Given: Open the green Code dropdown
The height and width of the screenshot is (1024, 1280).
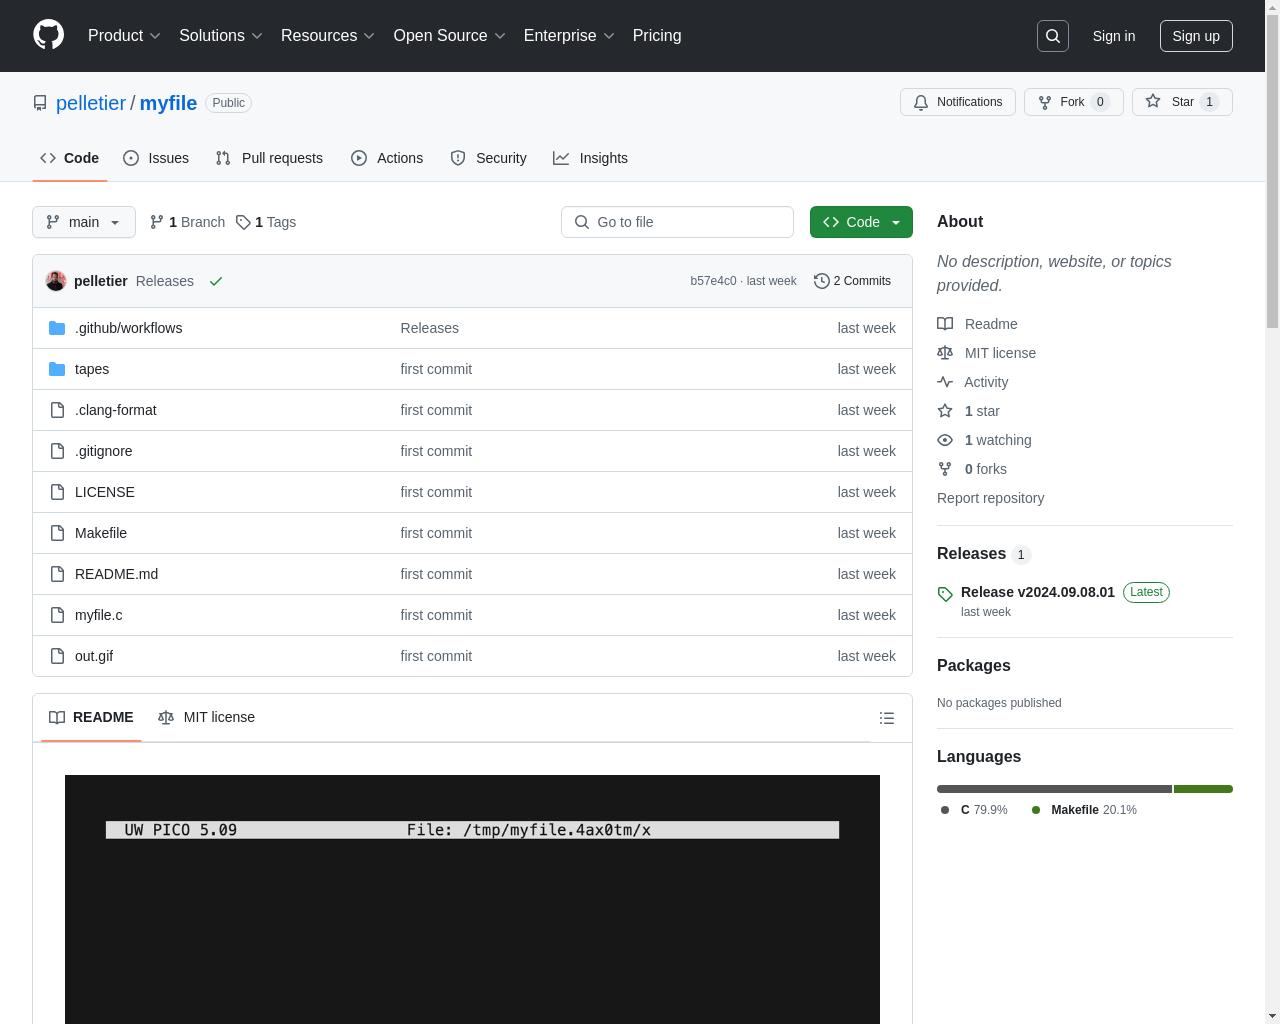Looking at the screenshot, I should [861, 222].
